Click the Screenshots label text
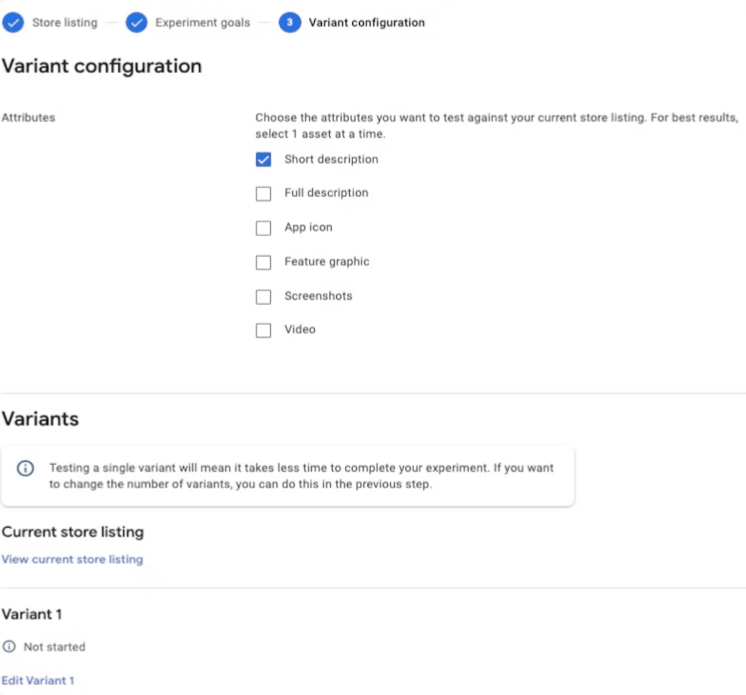Viewport: 746px width, 695px height. pyautogui.click(x=318, y=296)
